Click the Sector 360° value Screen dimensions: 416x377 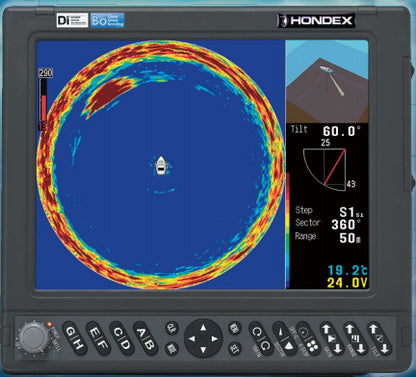pos(346,224)
